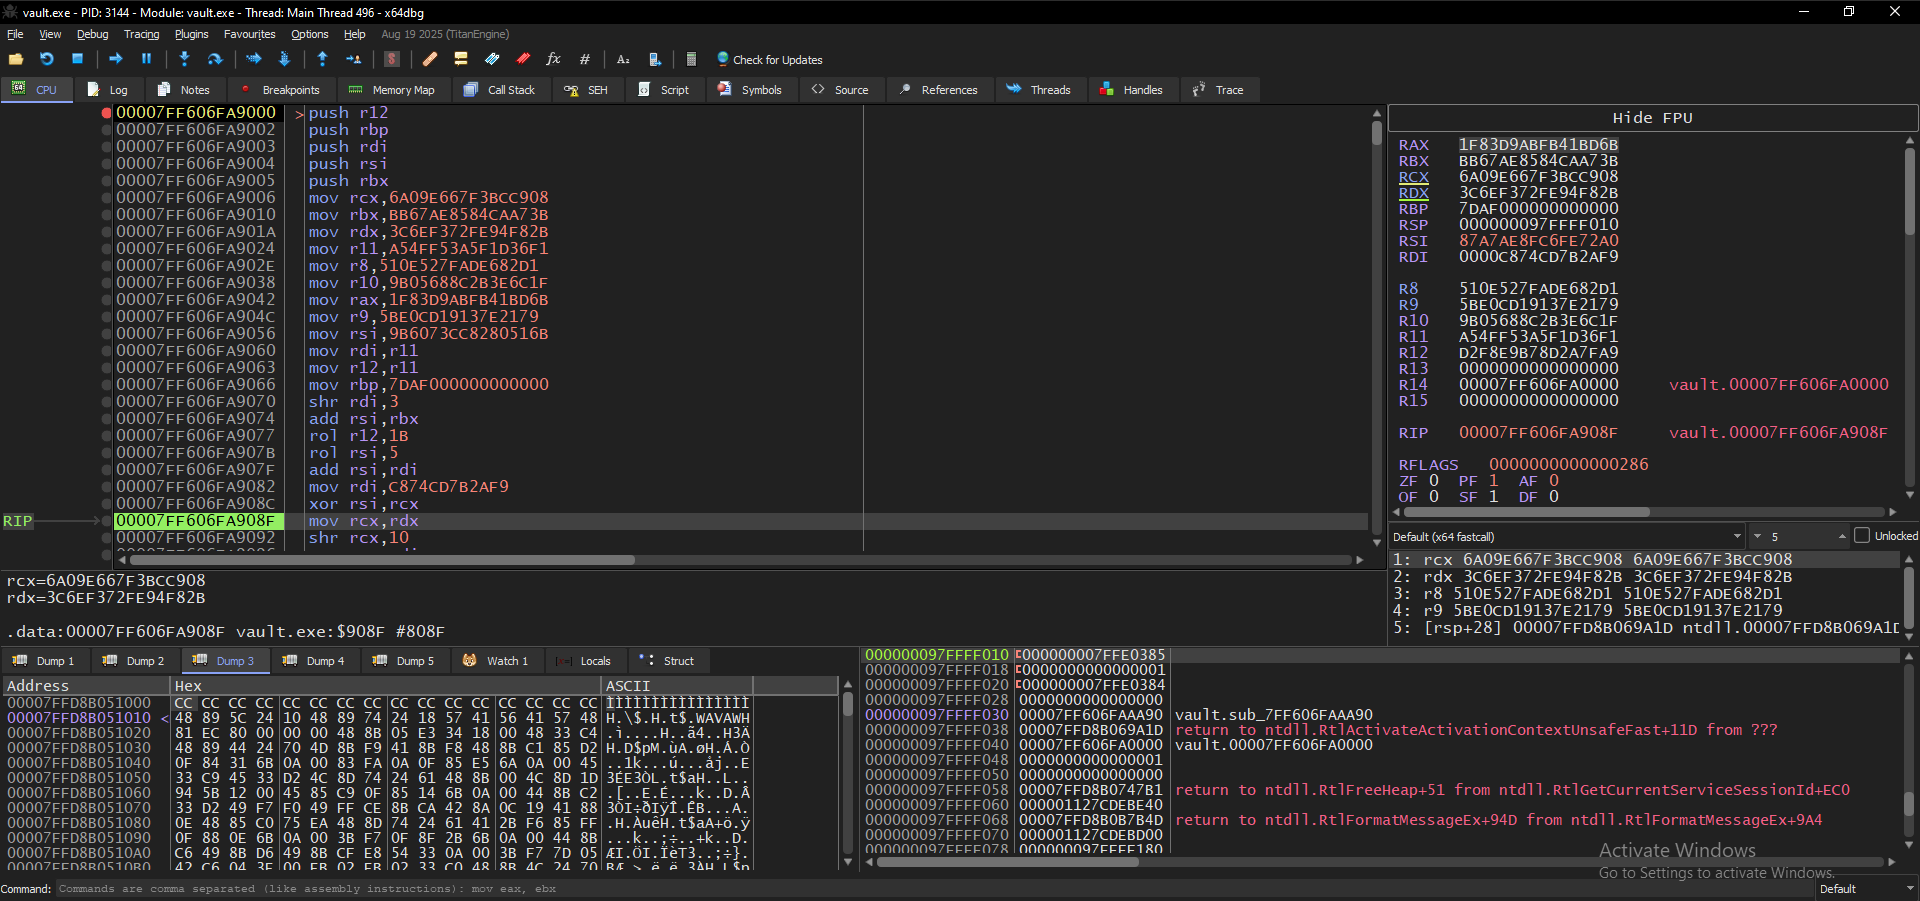Click the hash (#) toolbar icon
This screenshot has height=901, width=1920.
(x=585, y=59)
